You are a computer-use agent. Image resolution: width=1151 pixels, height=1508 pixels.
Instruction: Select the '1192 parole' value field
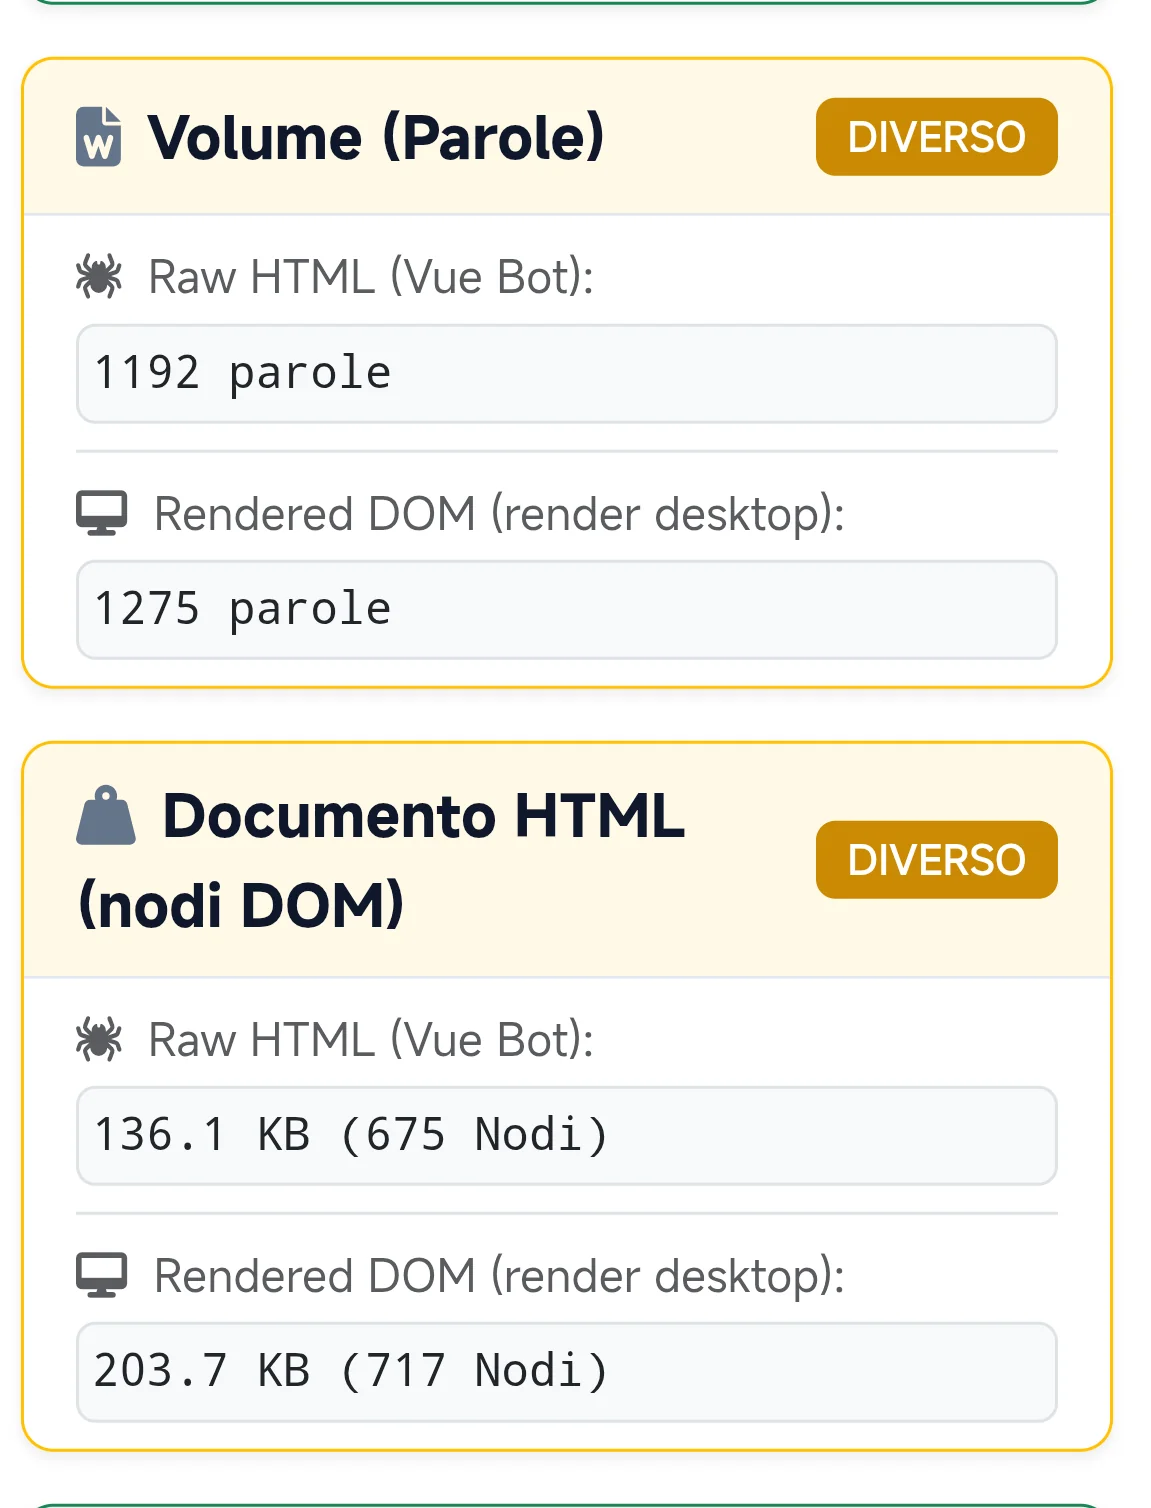click(x=567, y=374)
